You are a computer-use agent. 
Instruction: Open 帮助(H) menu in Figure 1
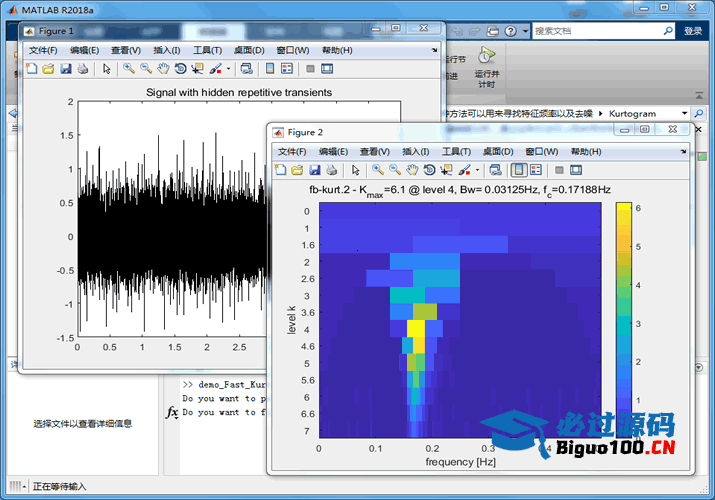(x=337, y=50)
